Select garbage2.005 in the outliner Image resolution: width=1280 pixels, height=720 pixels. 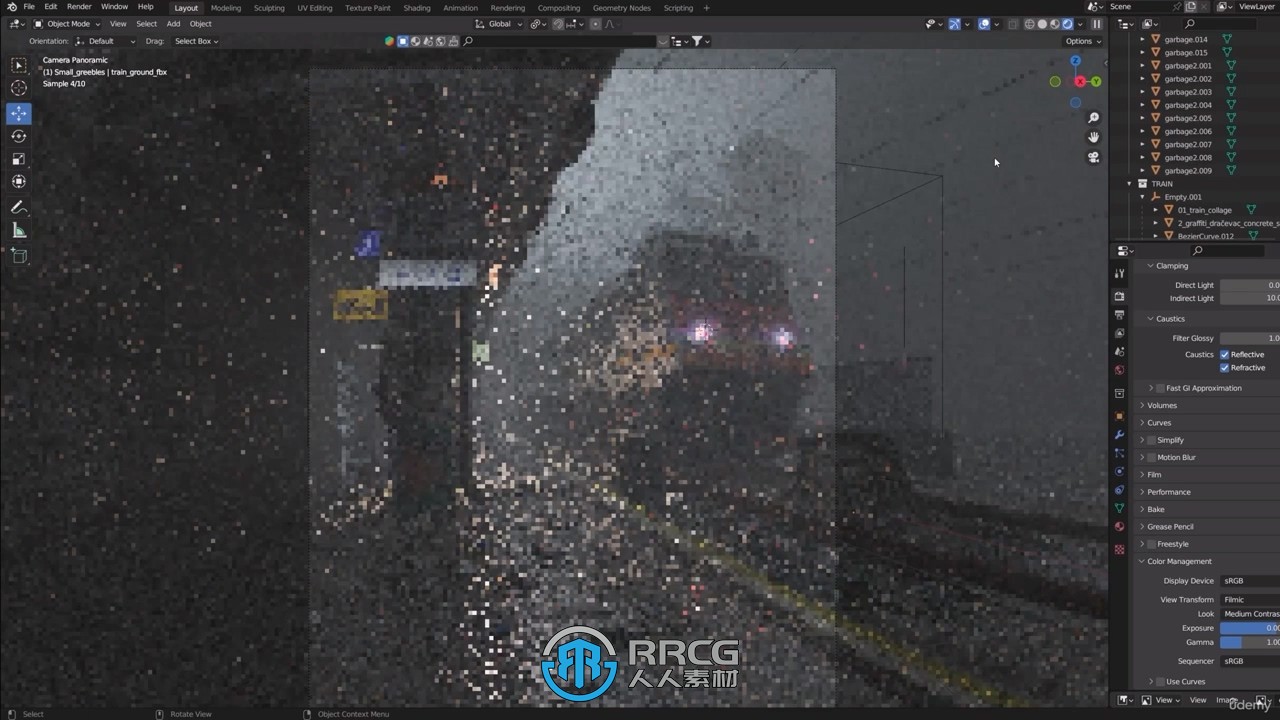[x=1187, y=118]
